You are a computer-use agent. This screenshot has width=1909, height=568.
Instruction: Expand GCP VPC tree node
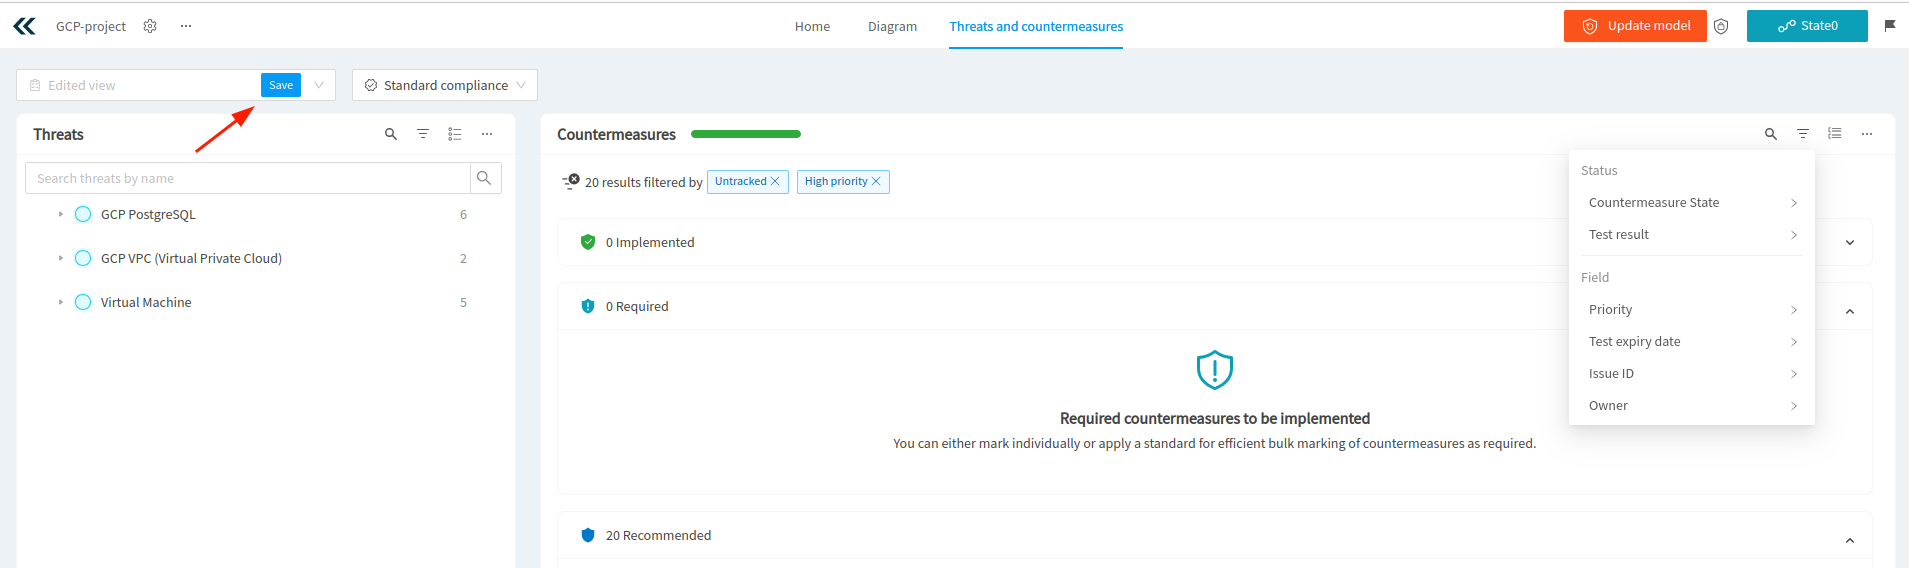(61, 258)
